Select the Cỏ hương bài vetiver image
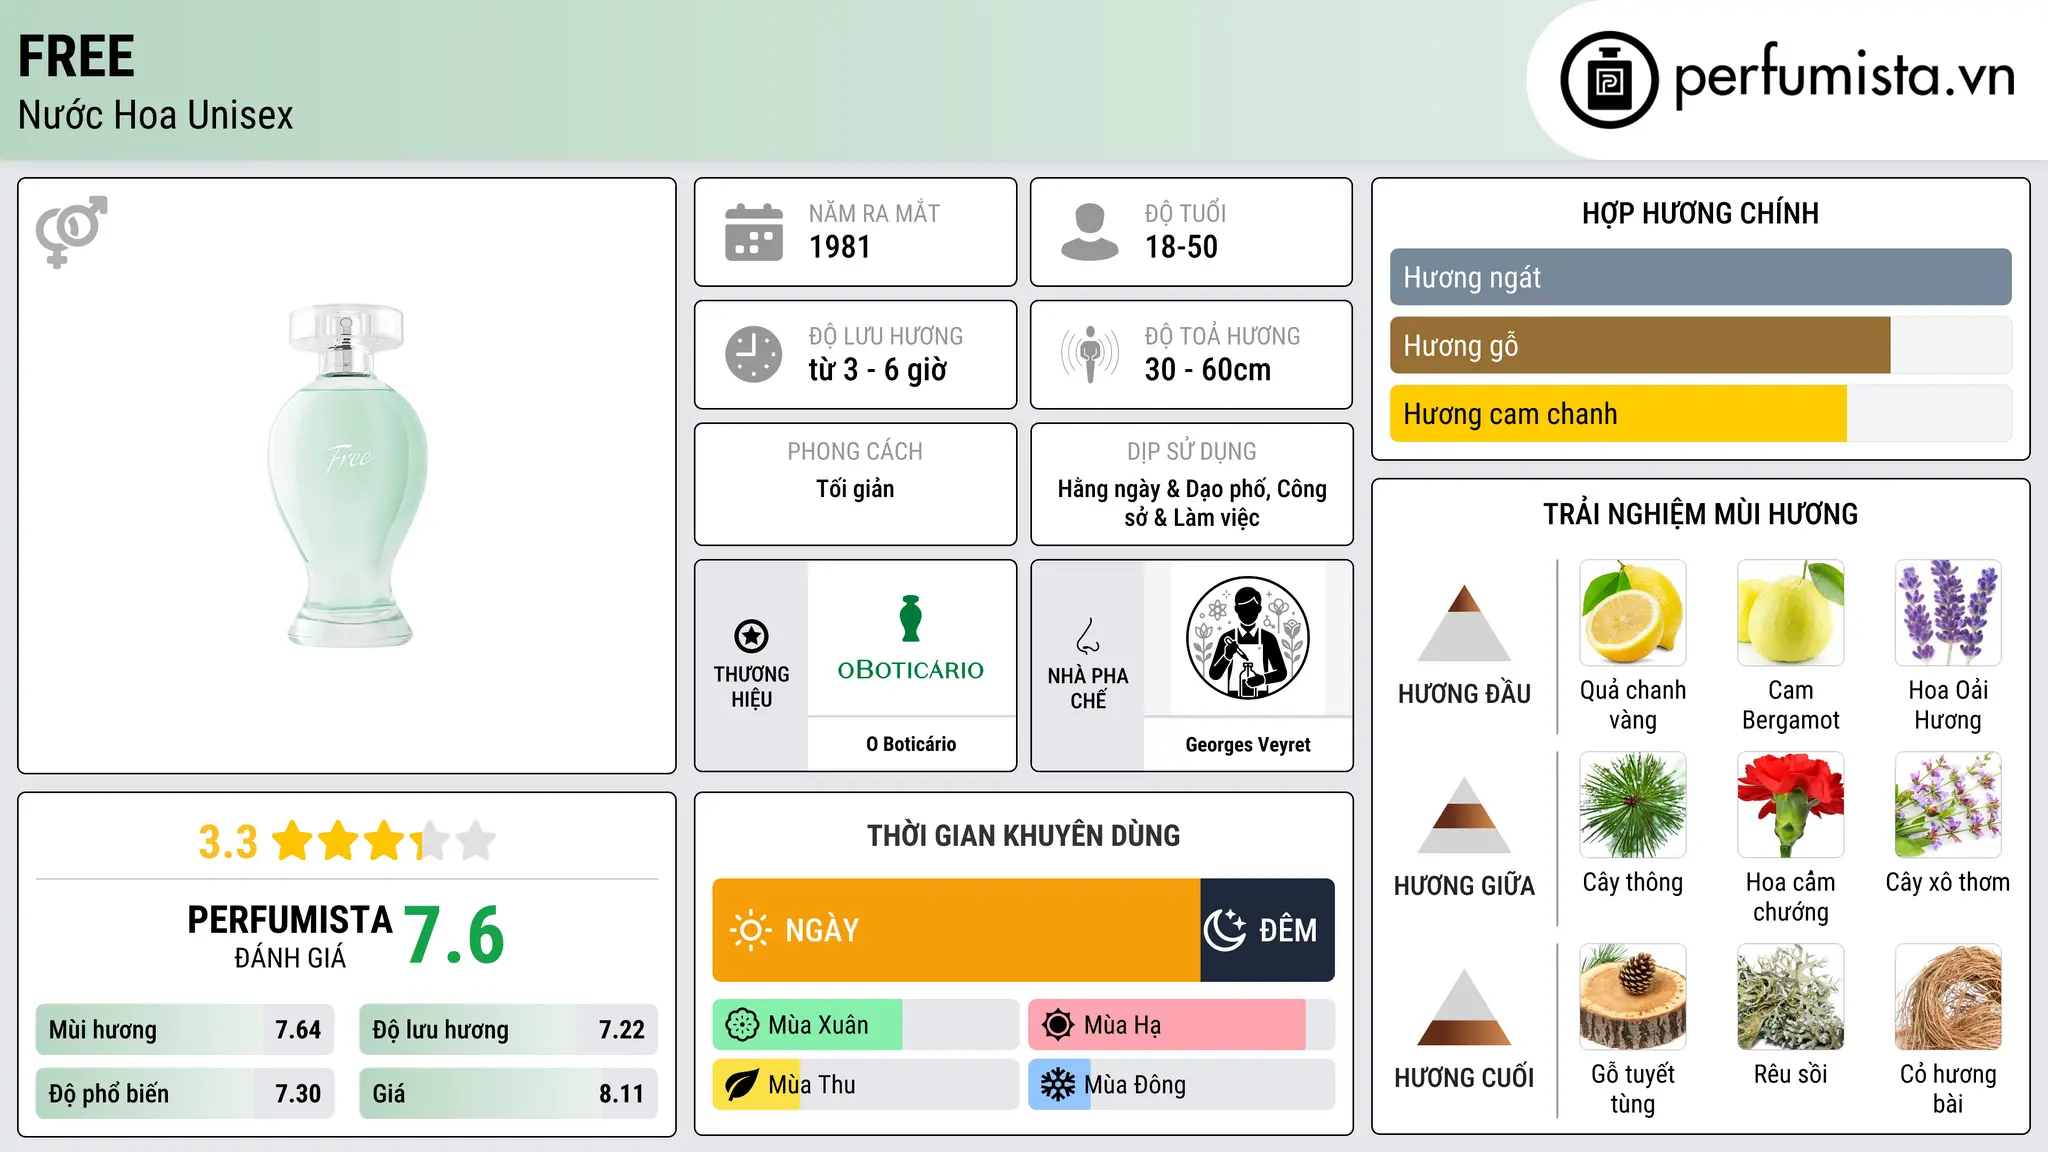The image size is (2048, 1152). click(1948, 997)
